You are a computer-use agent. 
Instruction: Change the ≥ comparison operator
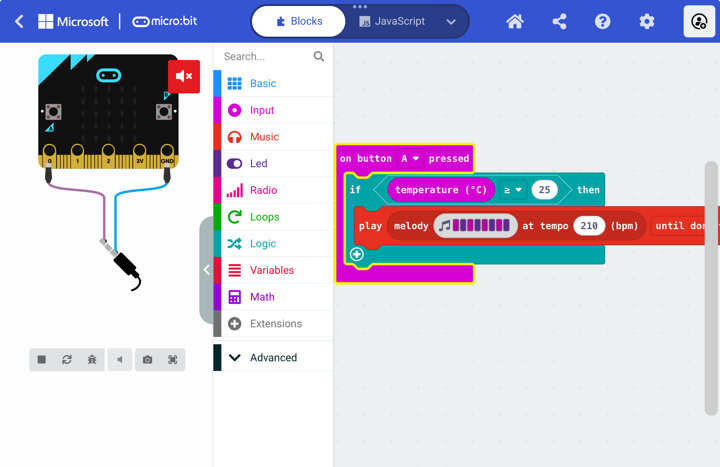point(512,190)
